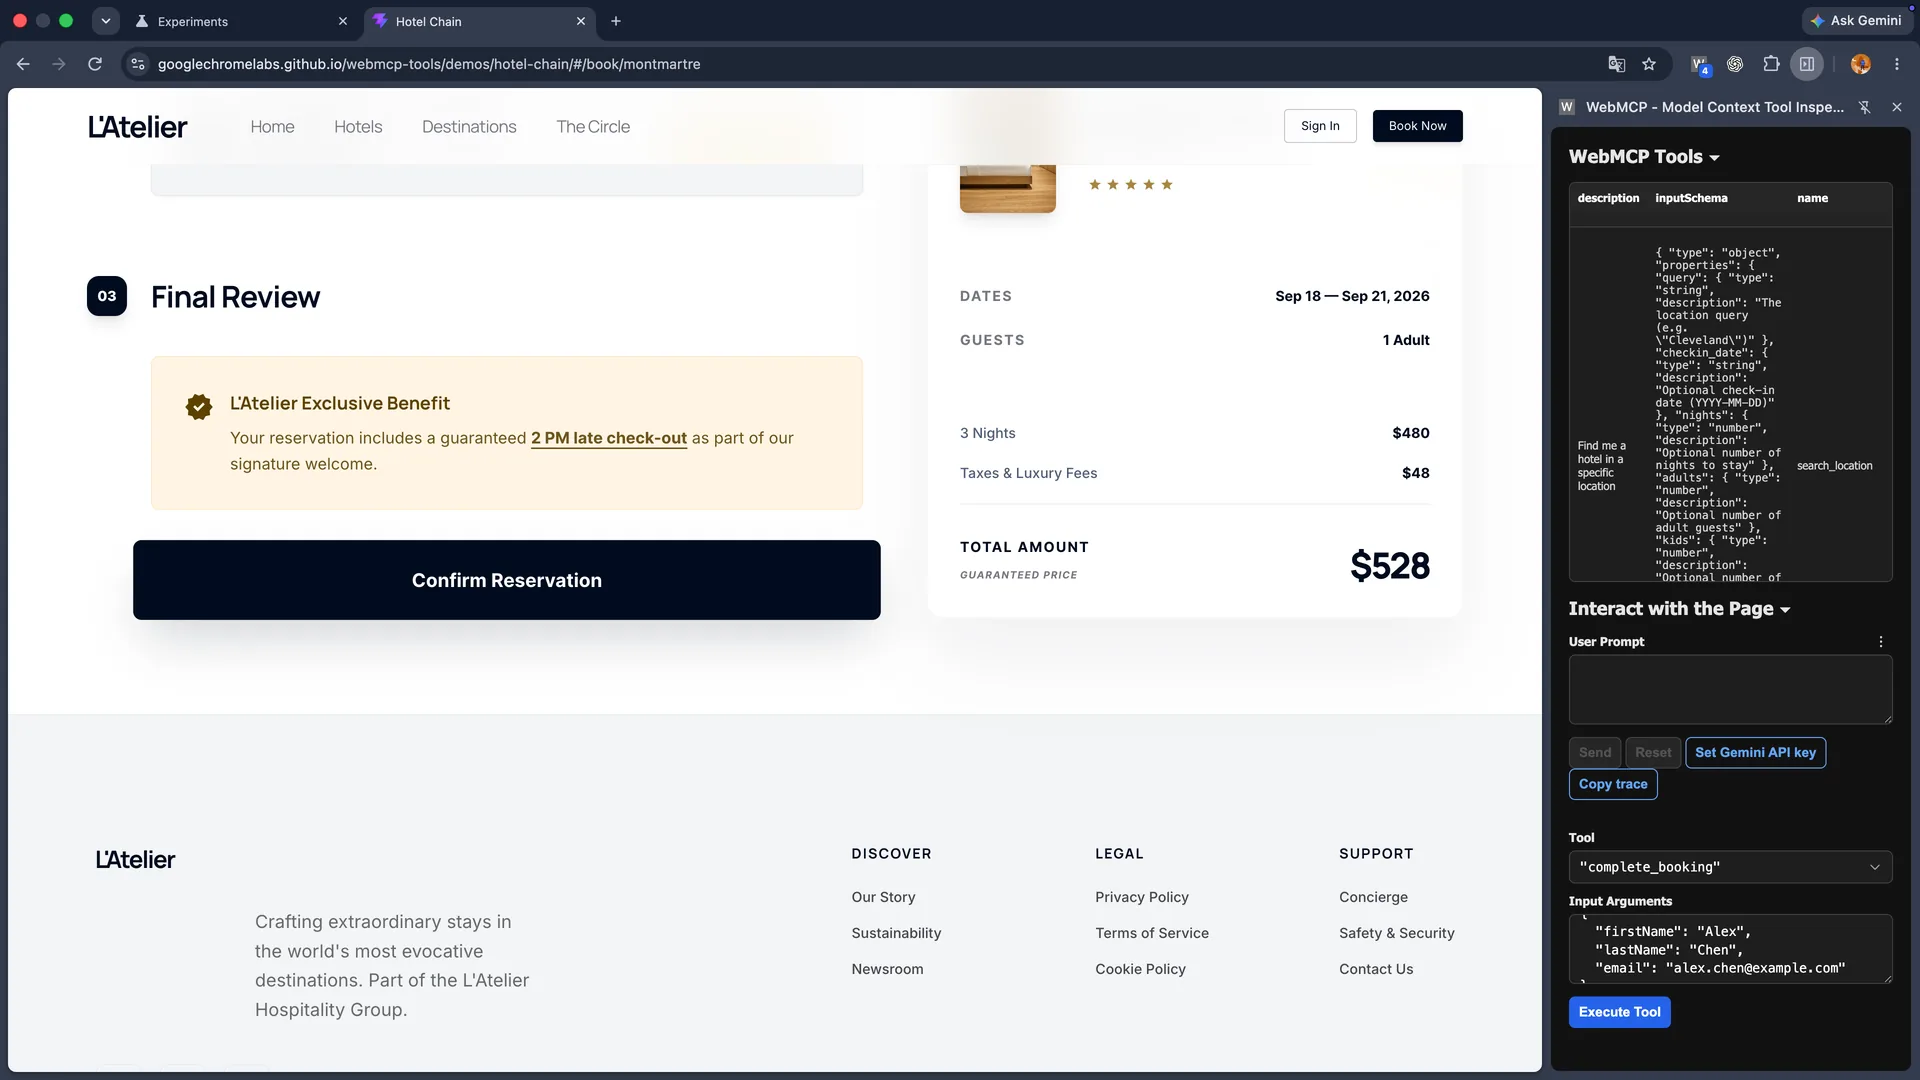Click the hotel room thumbnail image
The height and width of the screenshot is (1080, 1920).
(1007, 188)
